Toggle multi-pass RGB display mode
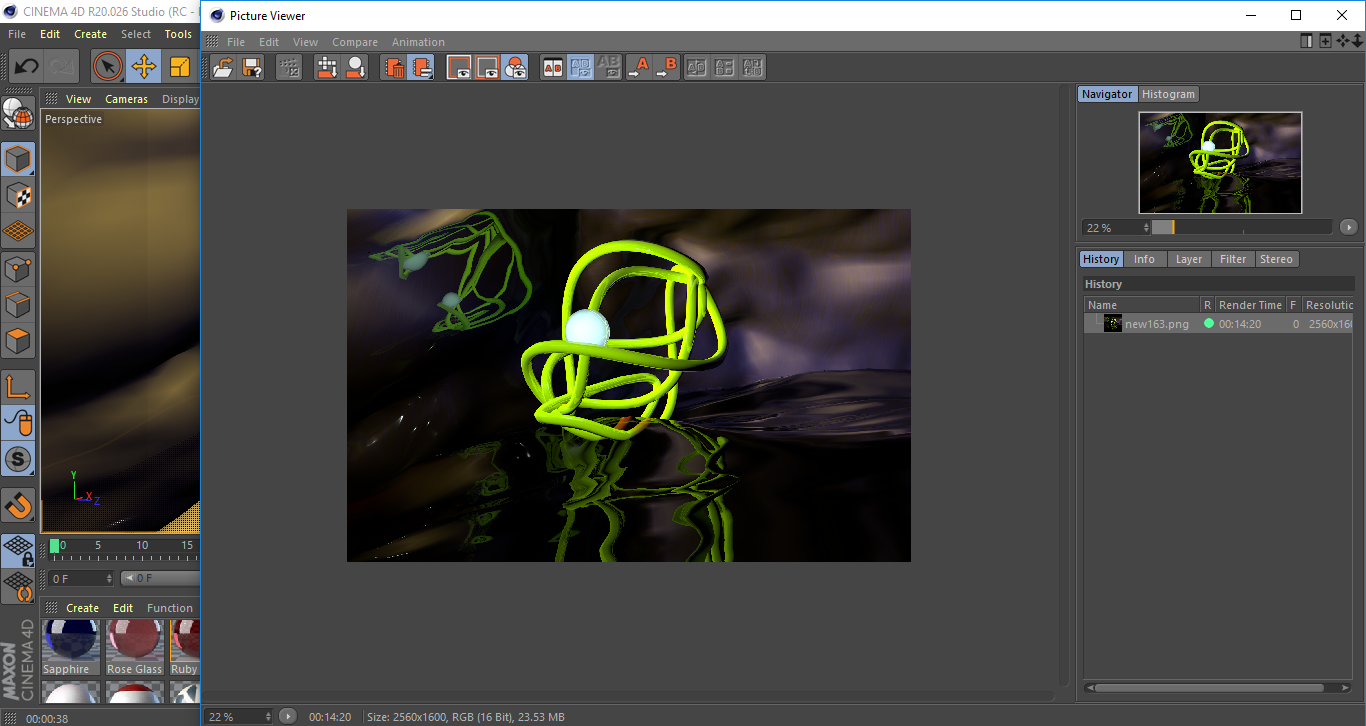Screen dimensions: 1366x726 tap(515, 67)
